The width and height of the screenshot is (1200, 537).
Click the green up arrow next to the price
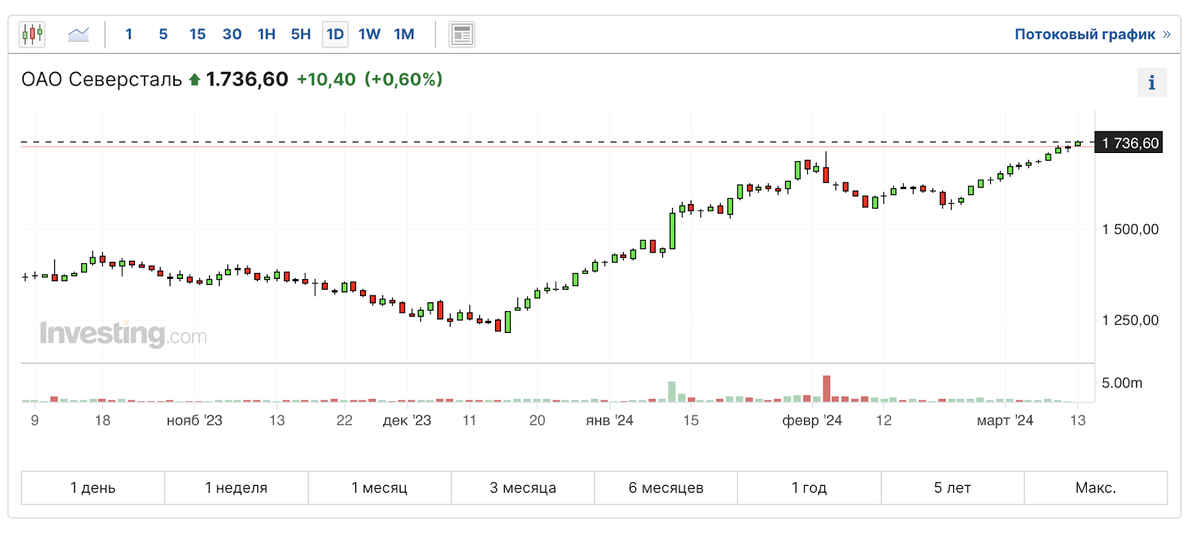194,80
